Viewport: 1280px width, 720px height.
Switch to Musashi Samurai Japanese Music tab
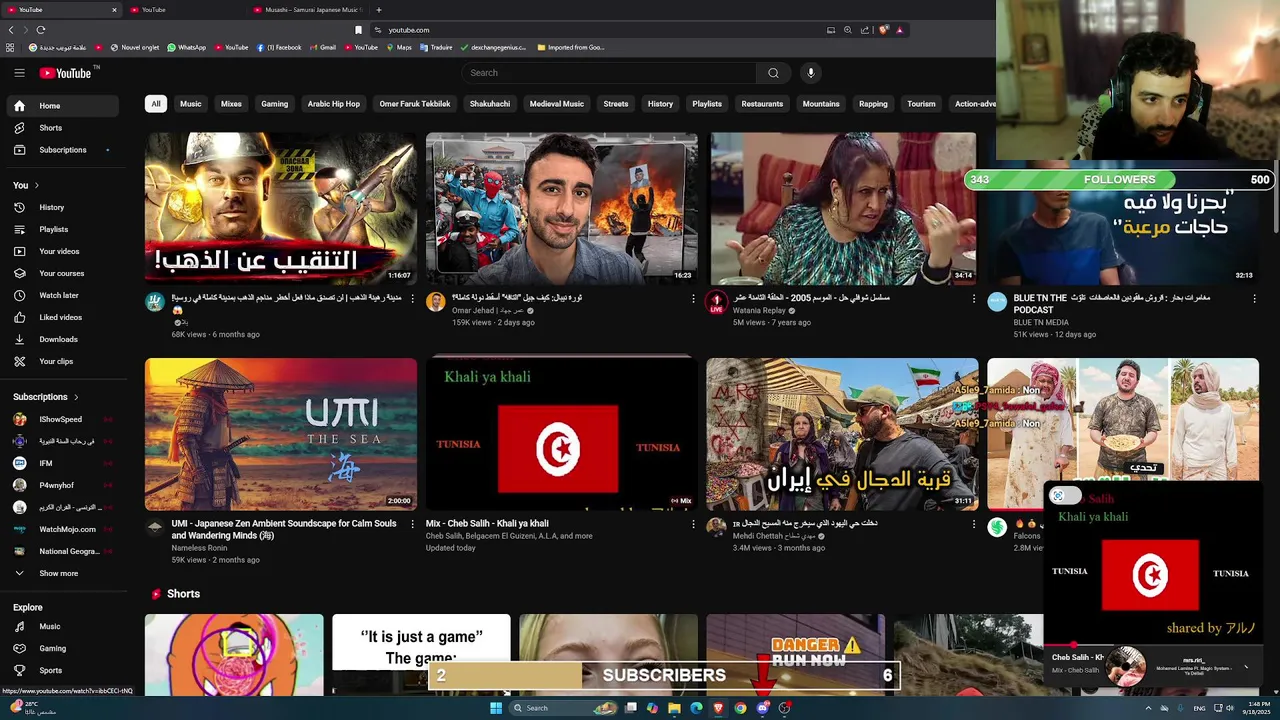click(310, 10)
